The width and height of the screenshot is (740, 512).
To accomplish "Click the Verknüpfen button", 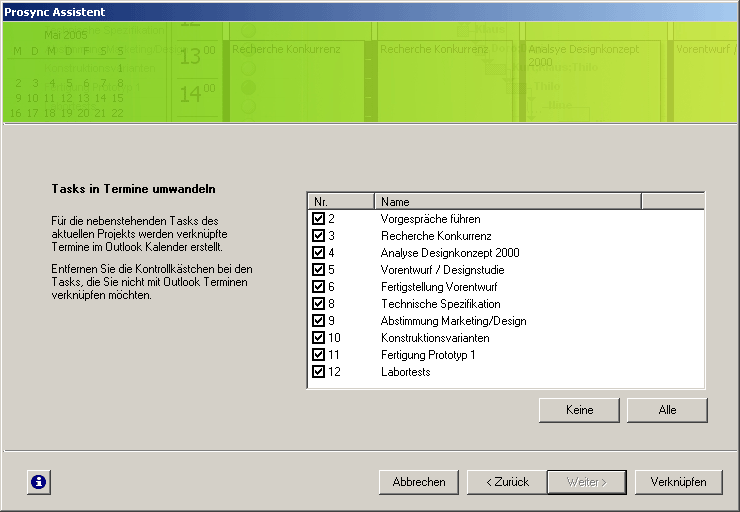I will [678, 482].
